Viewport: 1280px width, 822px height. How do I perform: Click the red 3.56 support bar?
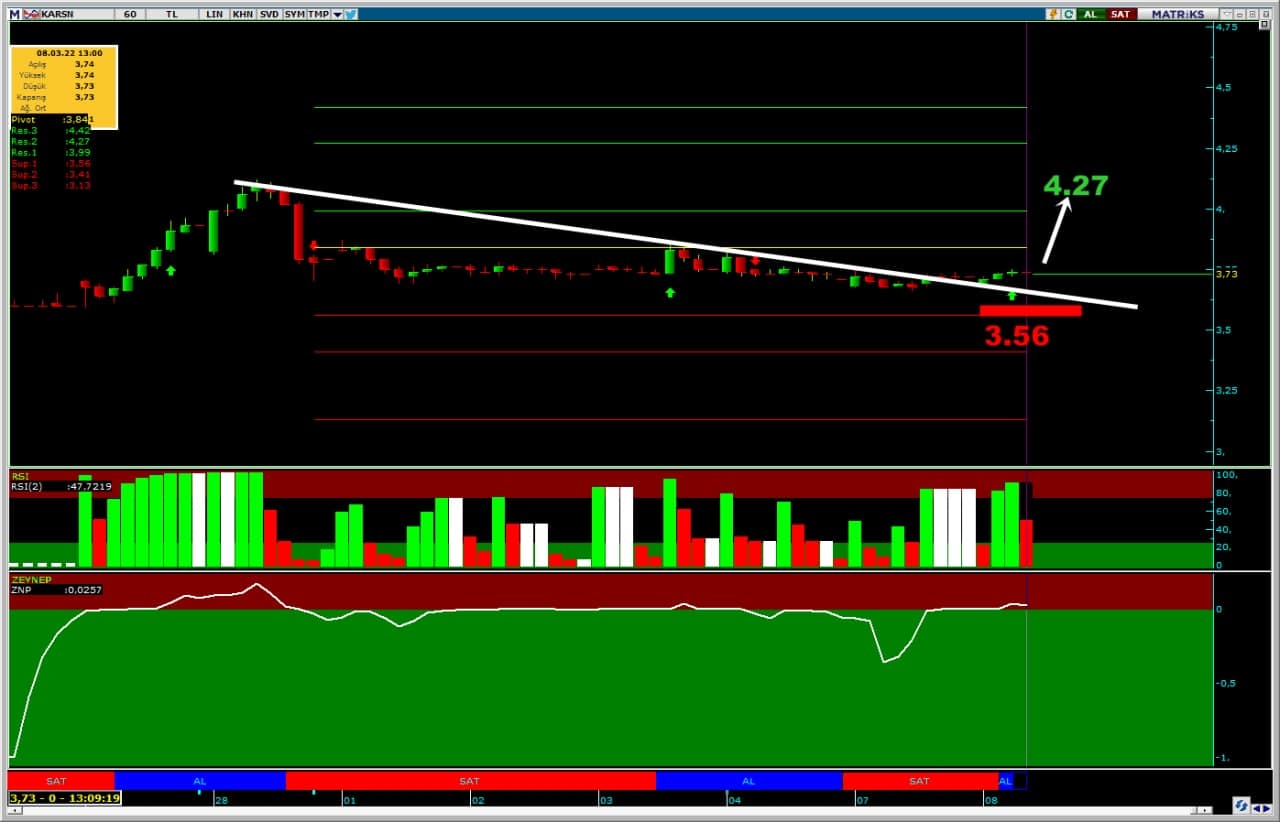[1030, 310]
